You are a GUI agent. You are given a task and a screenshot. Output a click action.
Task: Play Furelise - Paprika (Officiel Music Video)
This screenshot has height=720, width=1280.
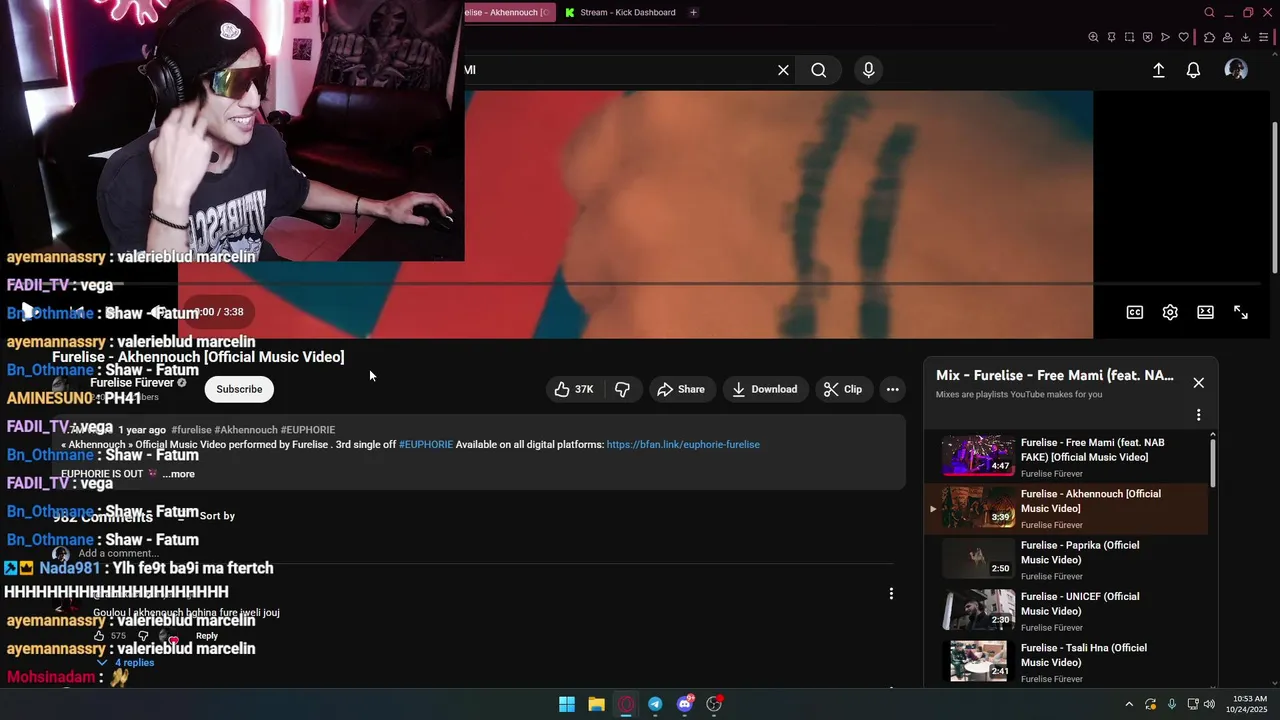coord(1065,560)
